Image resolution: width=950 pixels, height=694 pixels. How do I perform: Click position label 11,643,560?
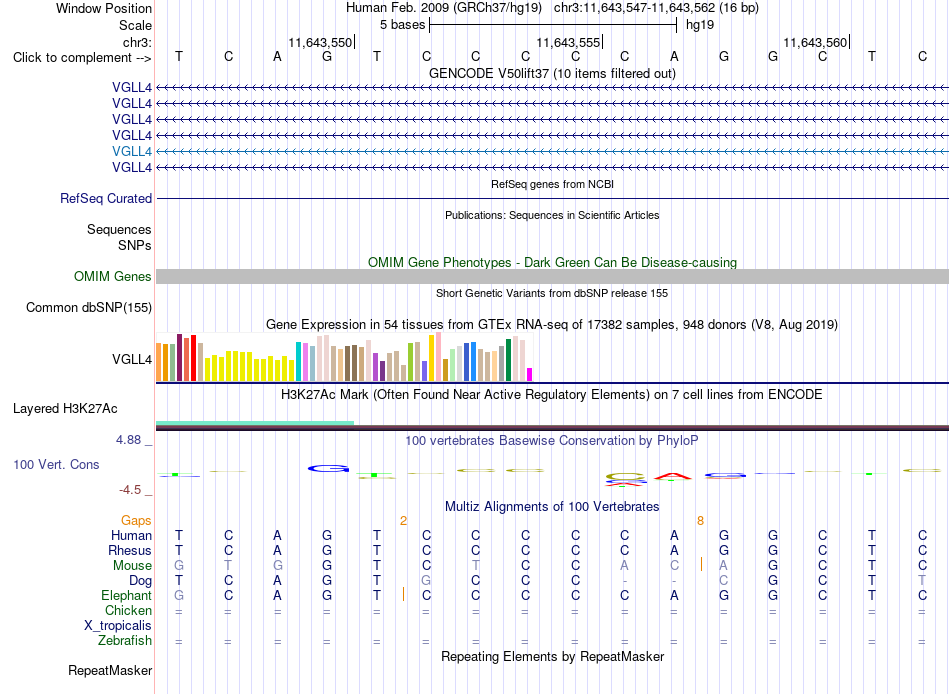815,42
